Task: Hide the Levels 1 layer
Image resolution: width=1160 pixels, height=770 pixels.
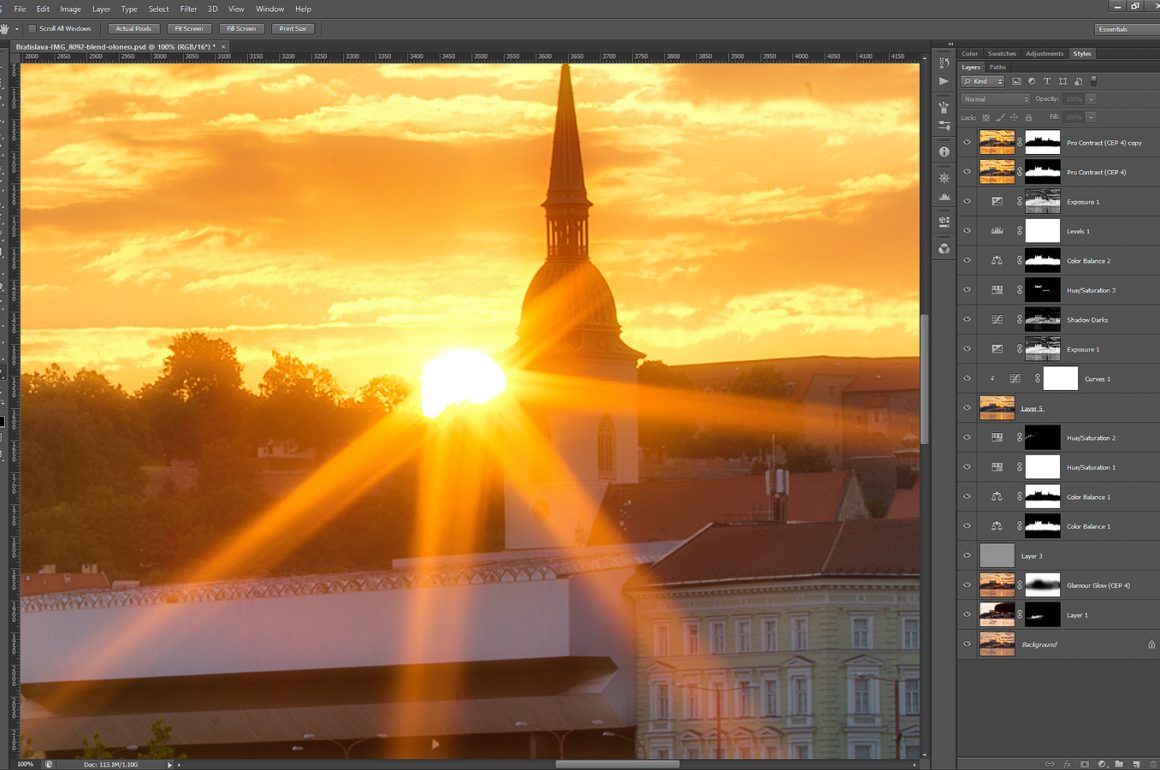Action: click(967, 231)
